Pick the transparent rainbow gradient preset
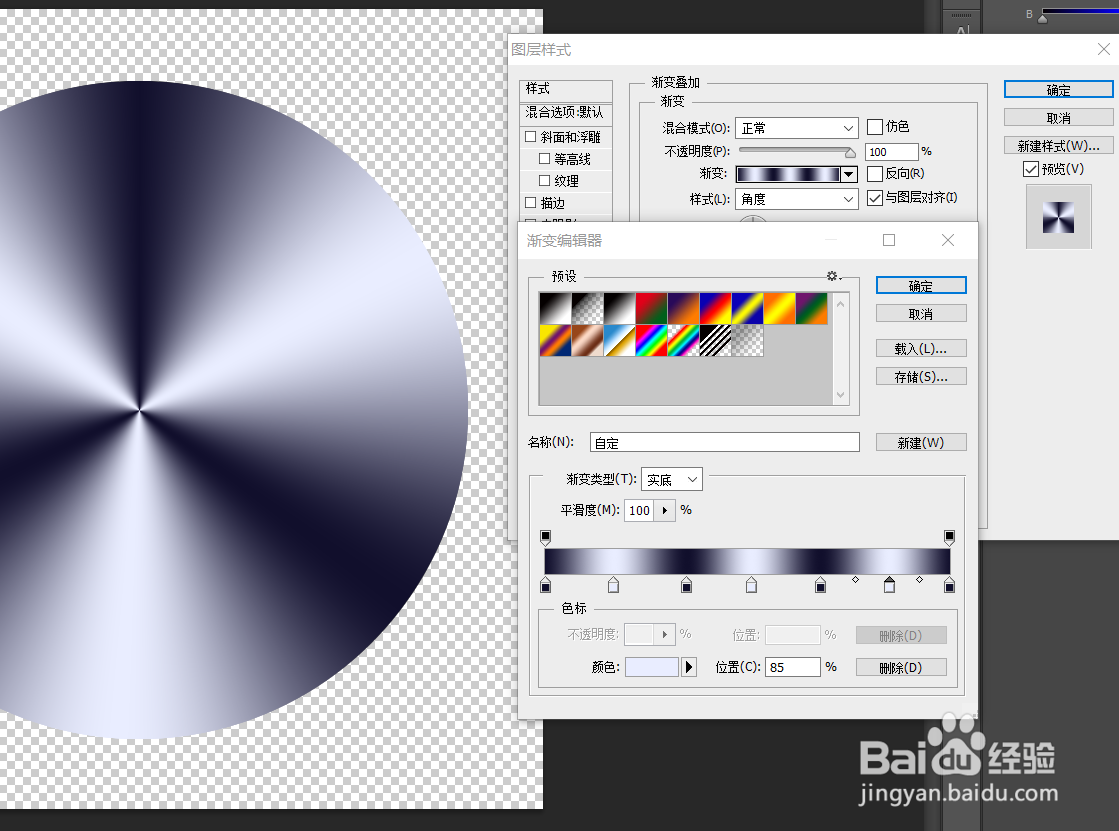The width and height of the screenshot is (1119, 831). tap(684, 341)
